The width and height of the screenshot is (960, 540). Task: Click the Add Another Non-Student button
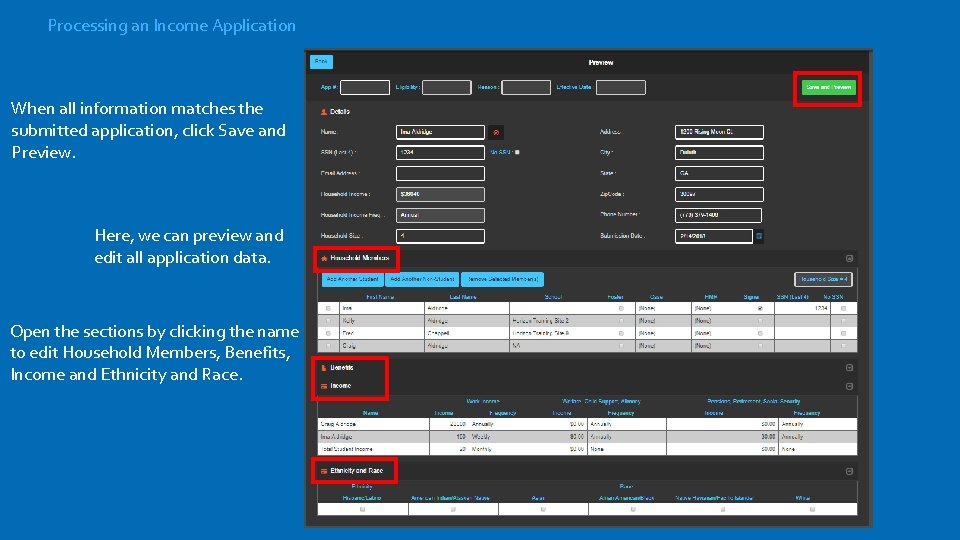click(422, 279)
